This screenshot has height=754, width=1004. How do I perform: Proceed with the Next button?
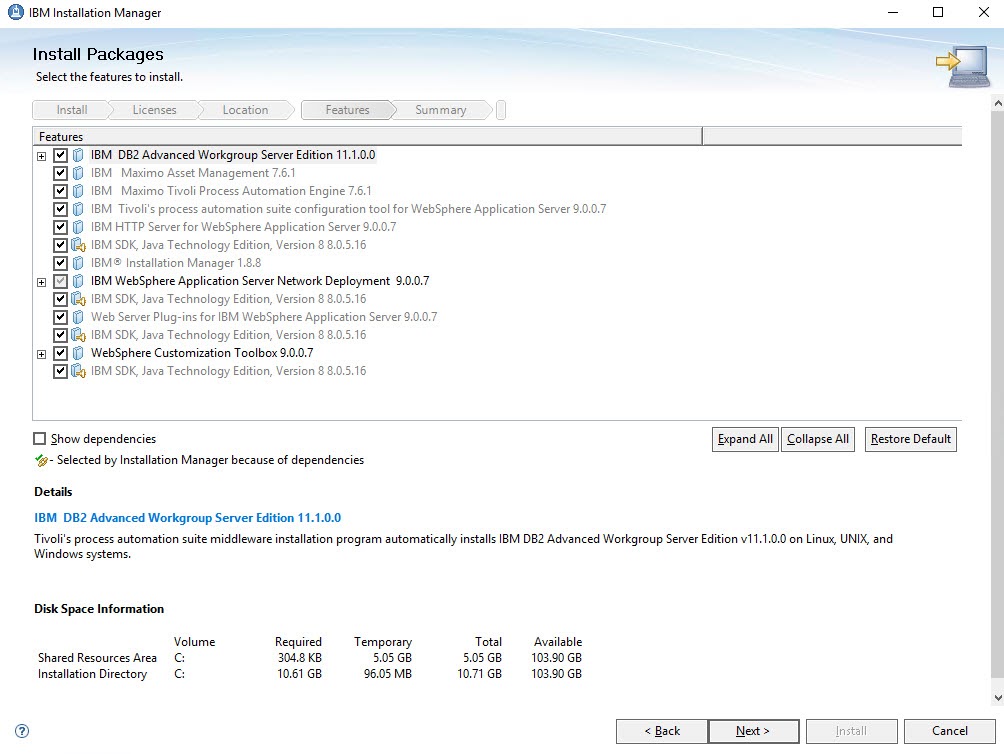click(x=754, y=731)
